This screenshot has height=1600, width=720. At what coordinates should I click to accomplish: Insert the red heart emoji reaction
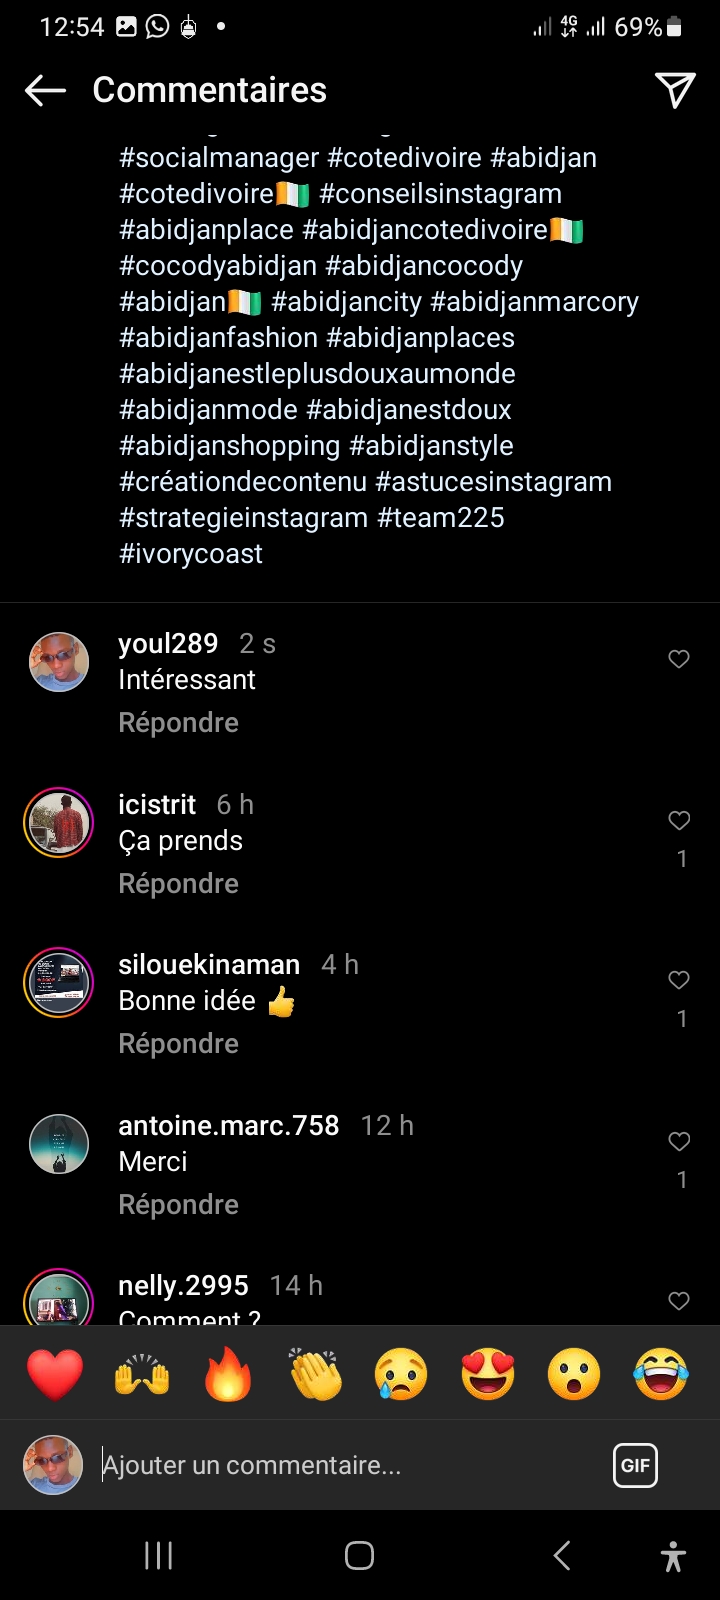55,1374
